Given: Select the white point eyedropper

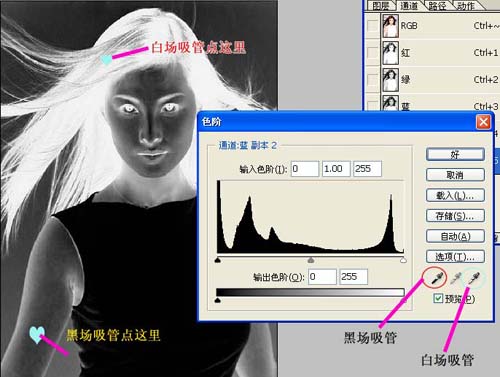Looking at the screenshot, I should point(473,278).
